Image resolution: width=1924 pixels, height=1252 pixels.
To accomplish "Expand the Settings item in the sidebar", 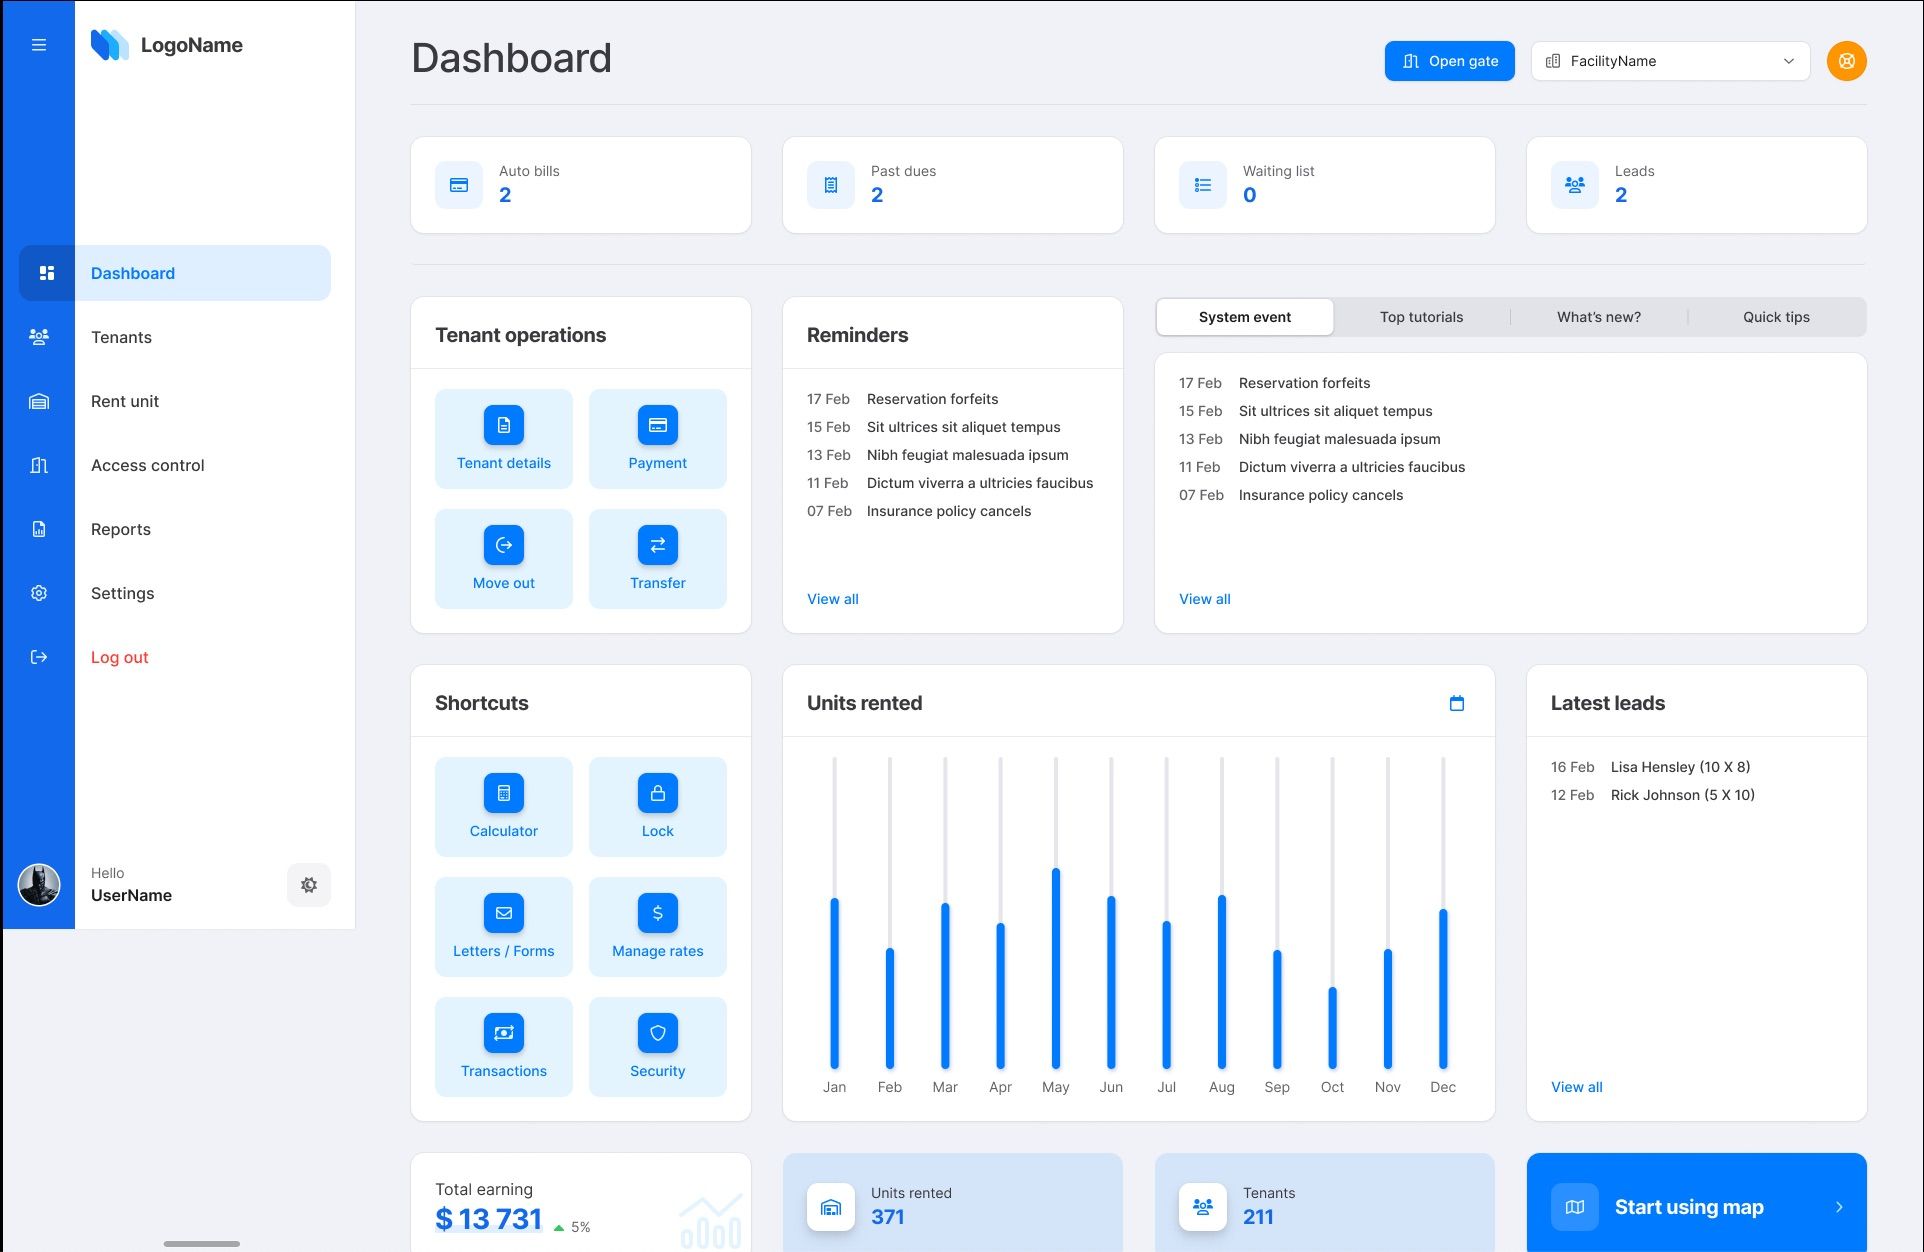I will (122, 593).
